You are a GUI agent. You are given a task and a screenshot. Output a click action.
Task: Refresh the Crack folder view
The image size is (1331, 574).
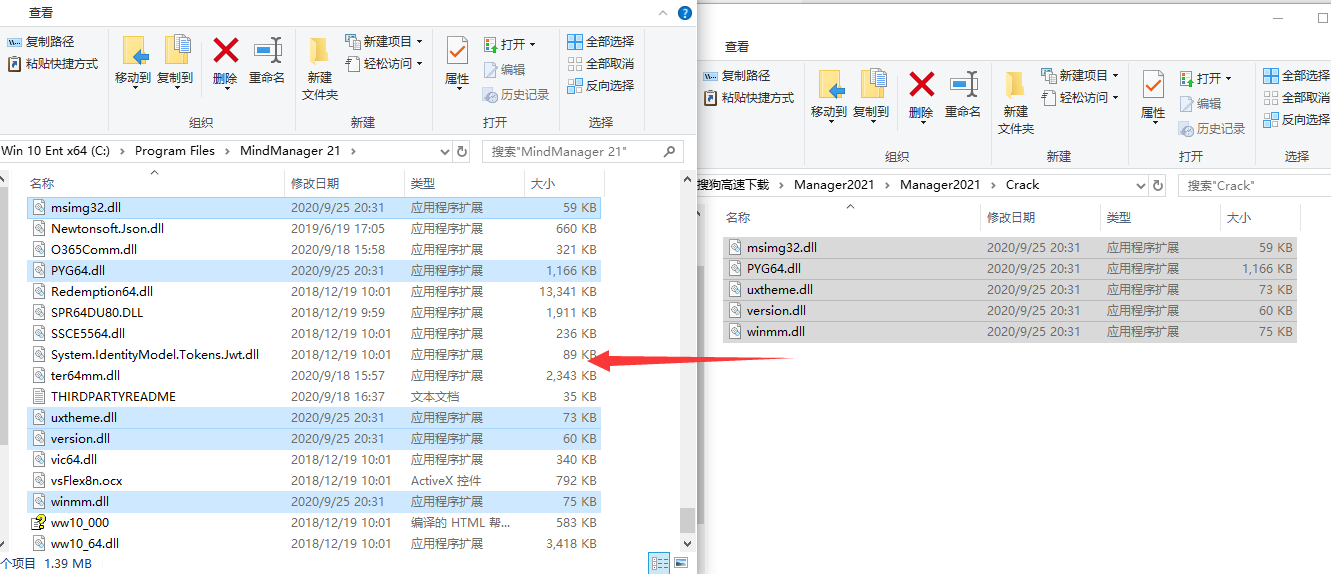(1157, 185)
